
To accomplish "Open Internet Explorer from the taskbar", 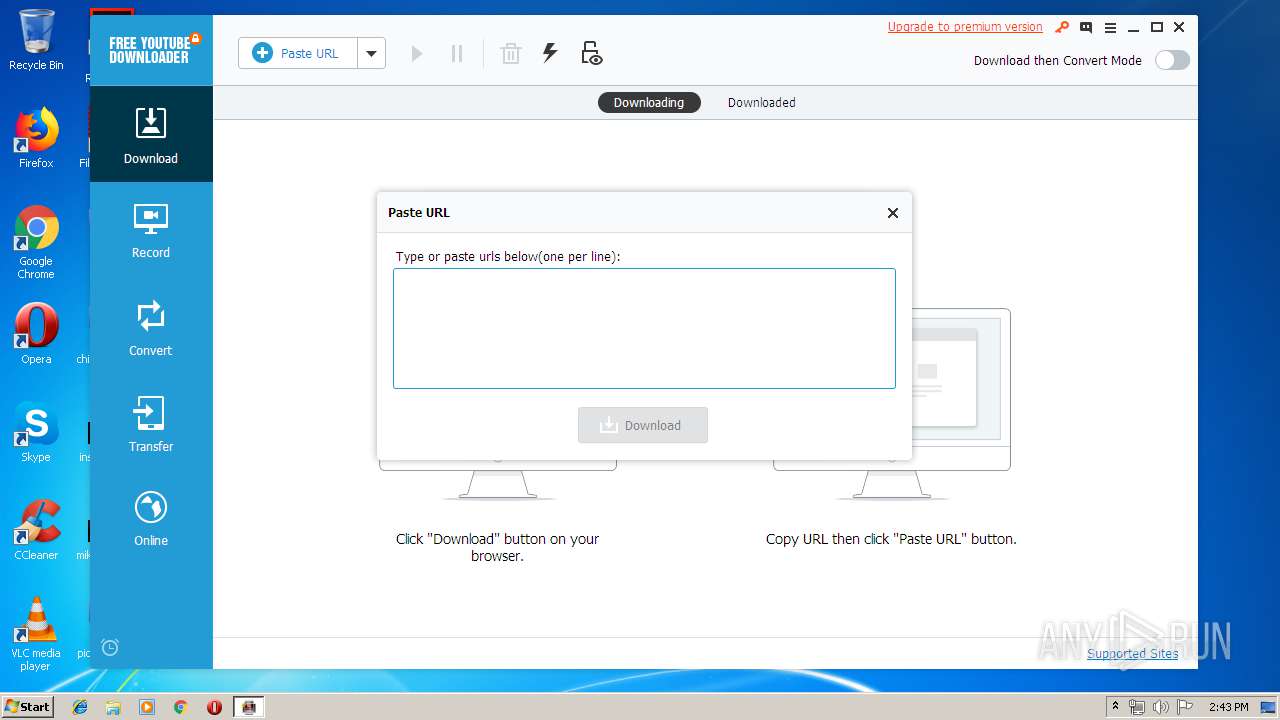I will [x=80, y=707].
